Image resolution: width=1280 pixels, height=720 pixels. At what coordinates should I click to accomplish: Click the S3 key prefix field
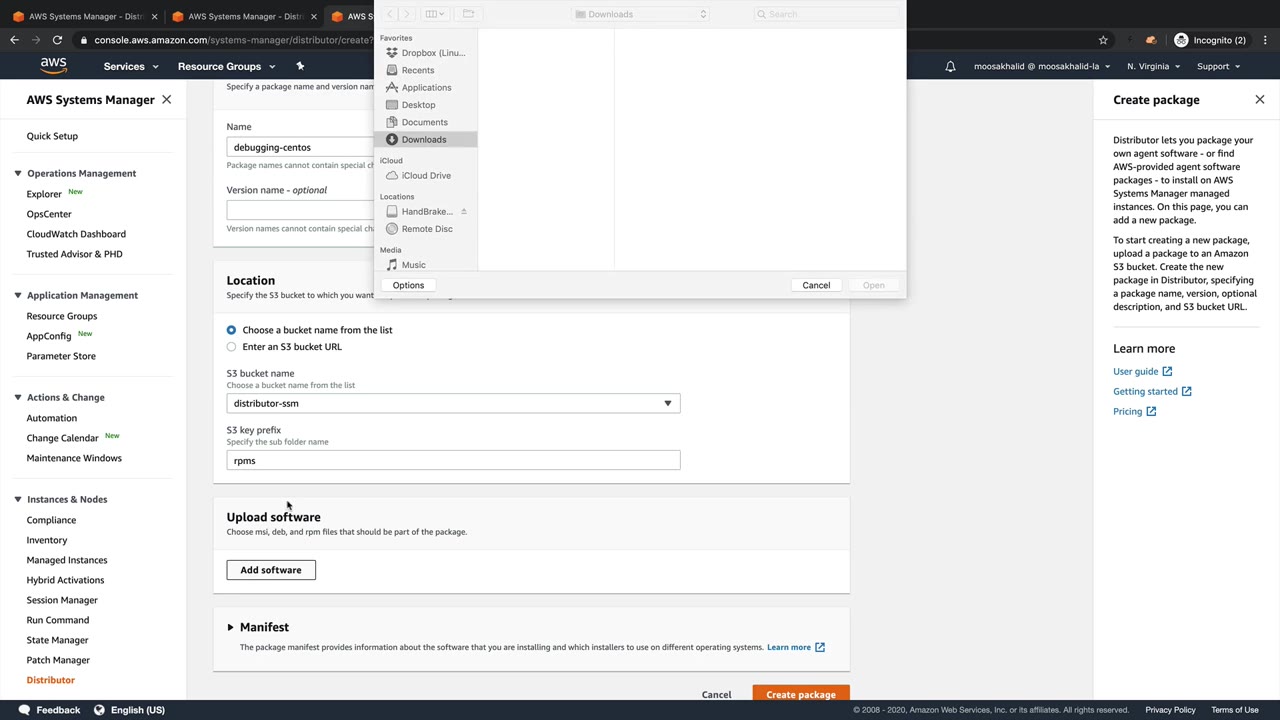tap(453, 461)
